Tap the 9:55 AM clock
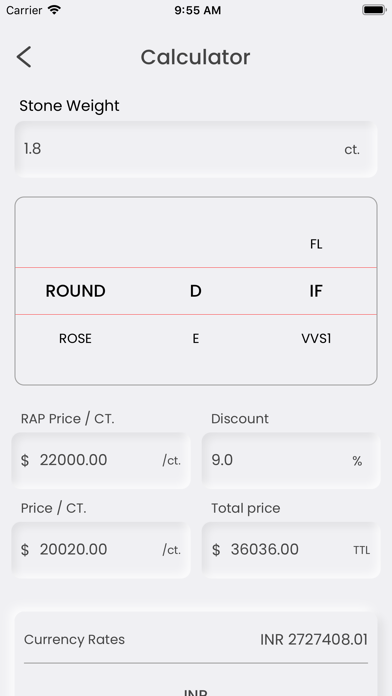Viewport: 392px width, 696px height. point(198,10)
